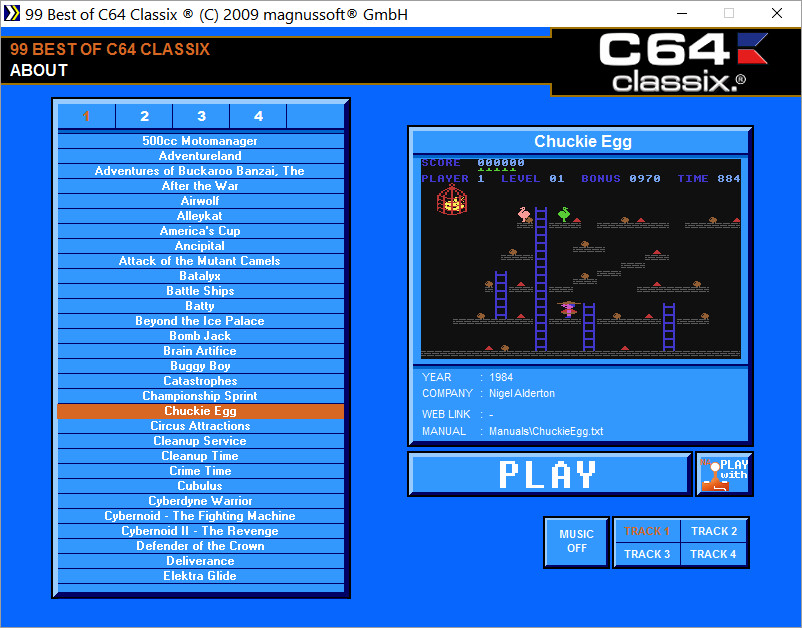
Task: Minimize the C64 Classix window
Action: (682, 13)
